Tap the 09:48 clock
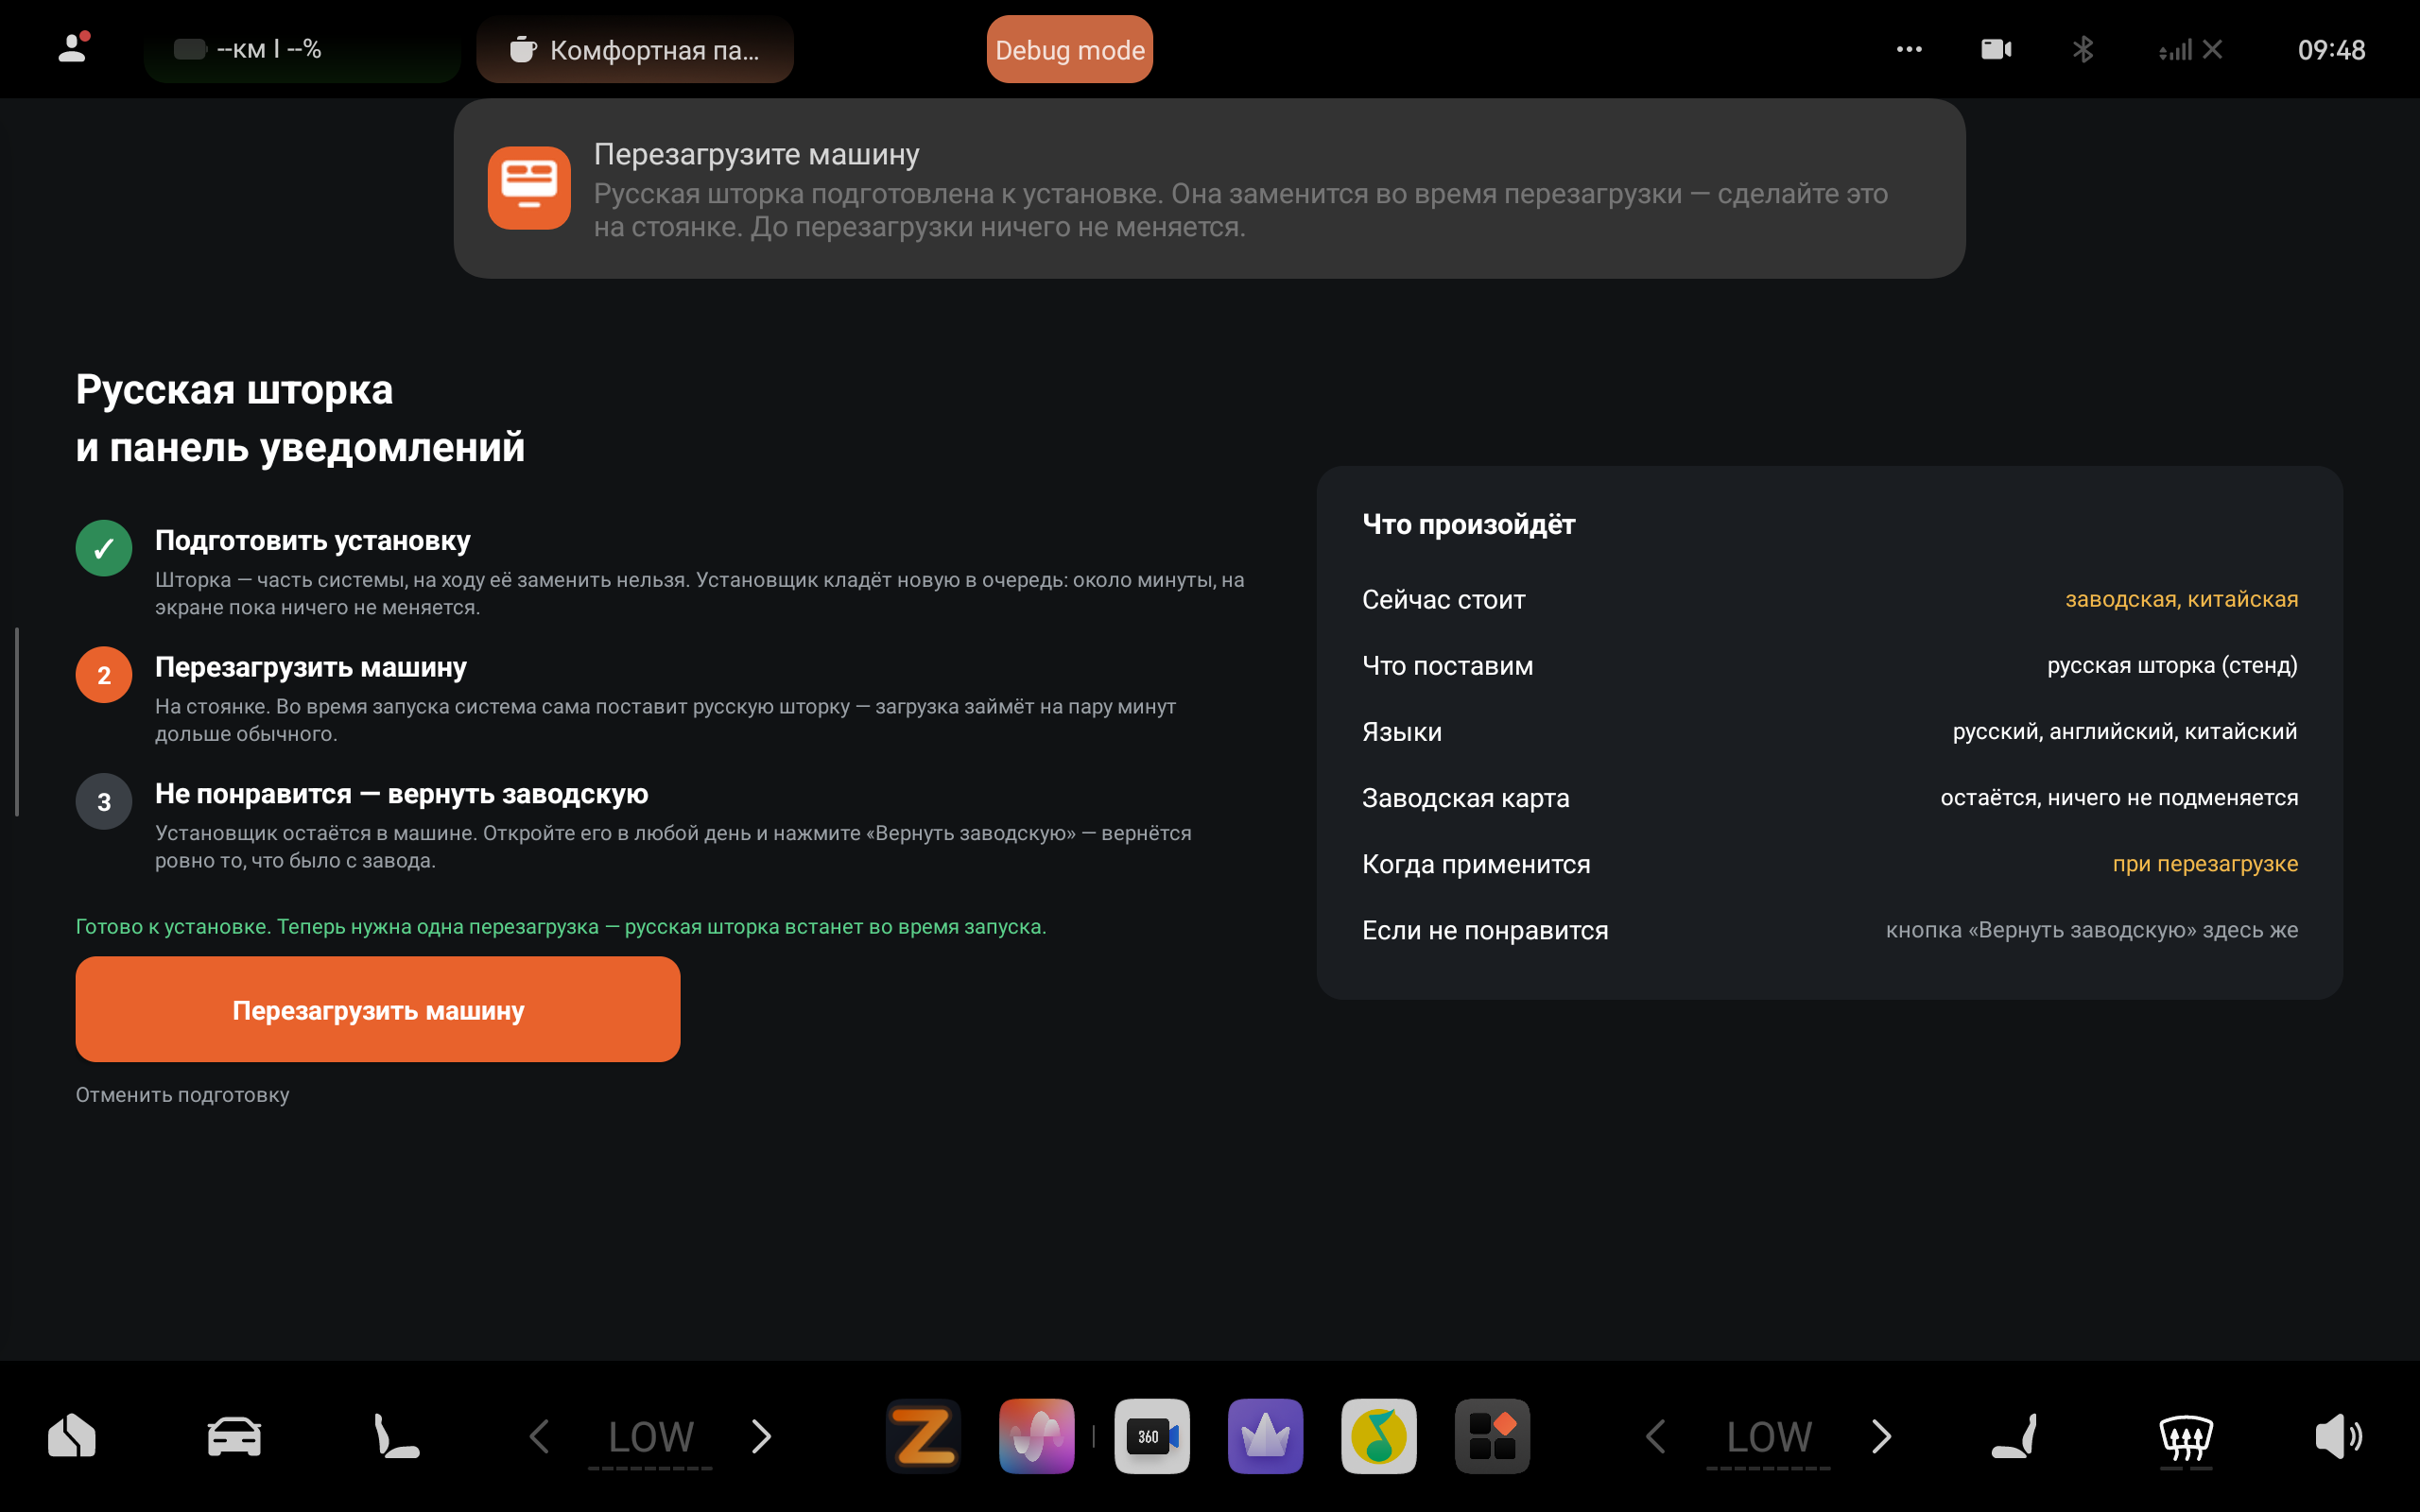2420x1512 pixels. click(2331, 49)
